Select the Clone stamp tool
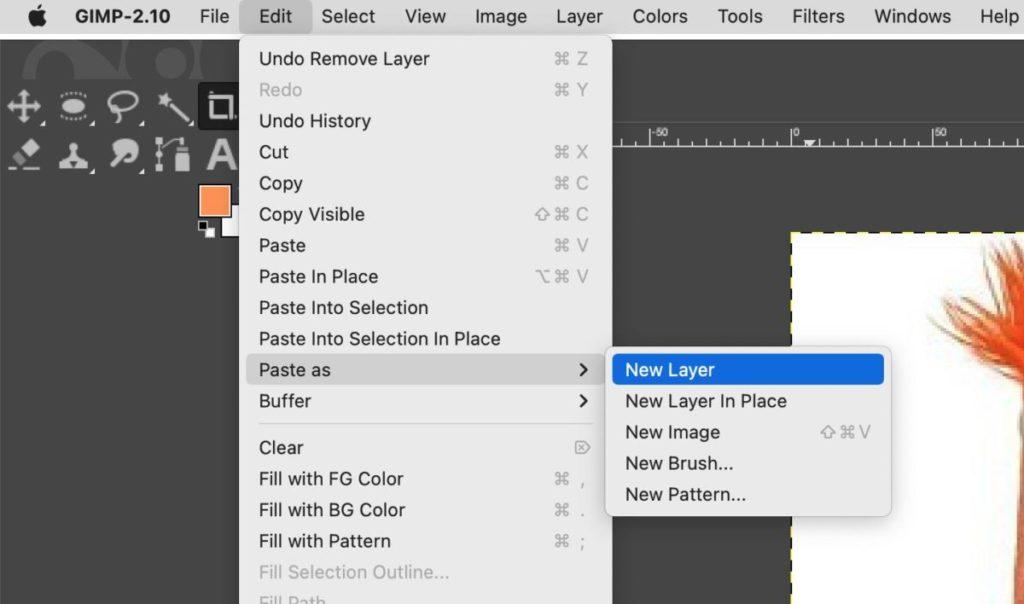The height and width of the screenshot is (604, 1024). click(x=73, y=154)
